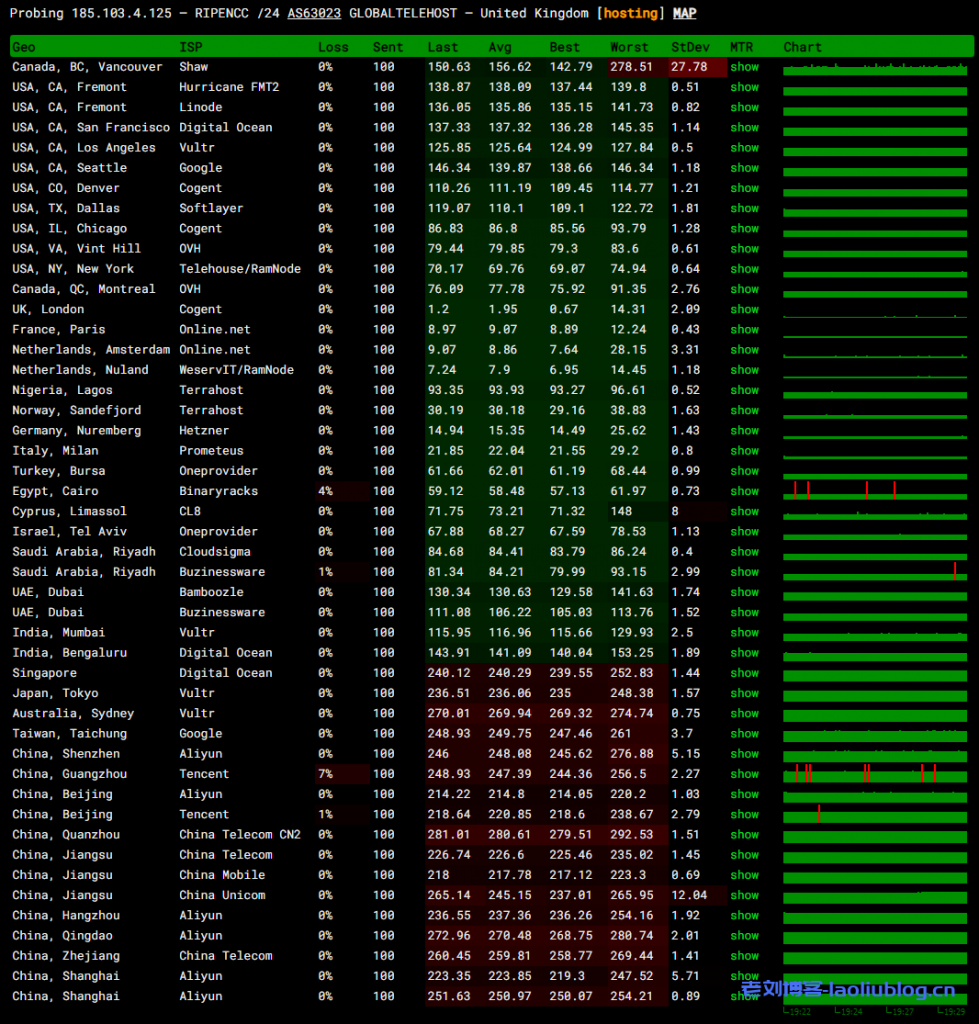Click show for Egypt Cairo Binaryracks
The height and width of the screenshot is (1024, 979).
point(744,491)
